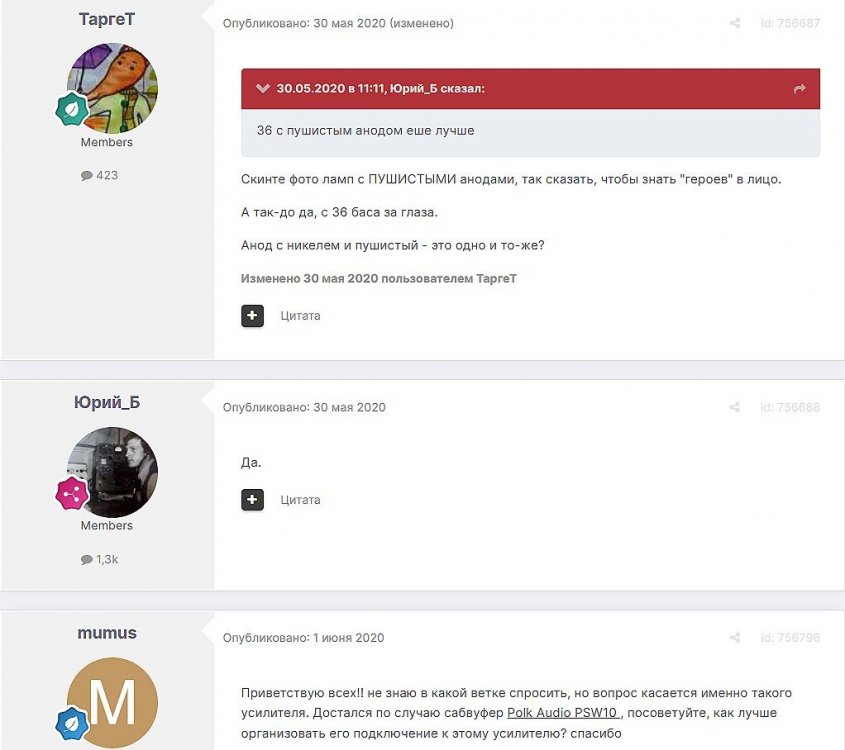The height and width of the screenshot is (750, 845).
Task: Collapse the quote from Юрий_Б
Action: click(x=262, y=88)
